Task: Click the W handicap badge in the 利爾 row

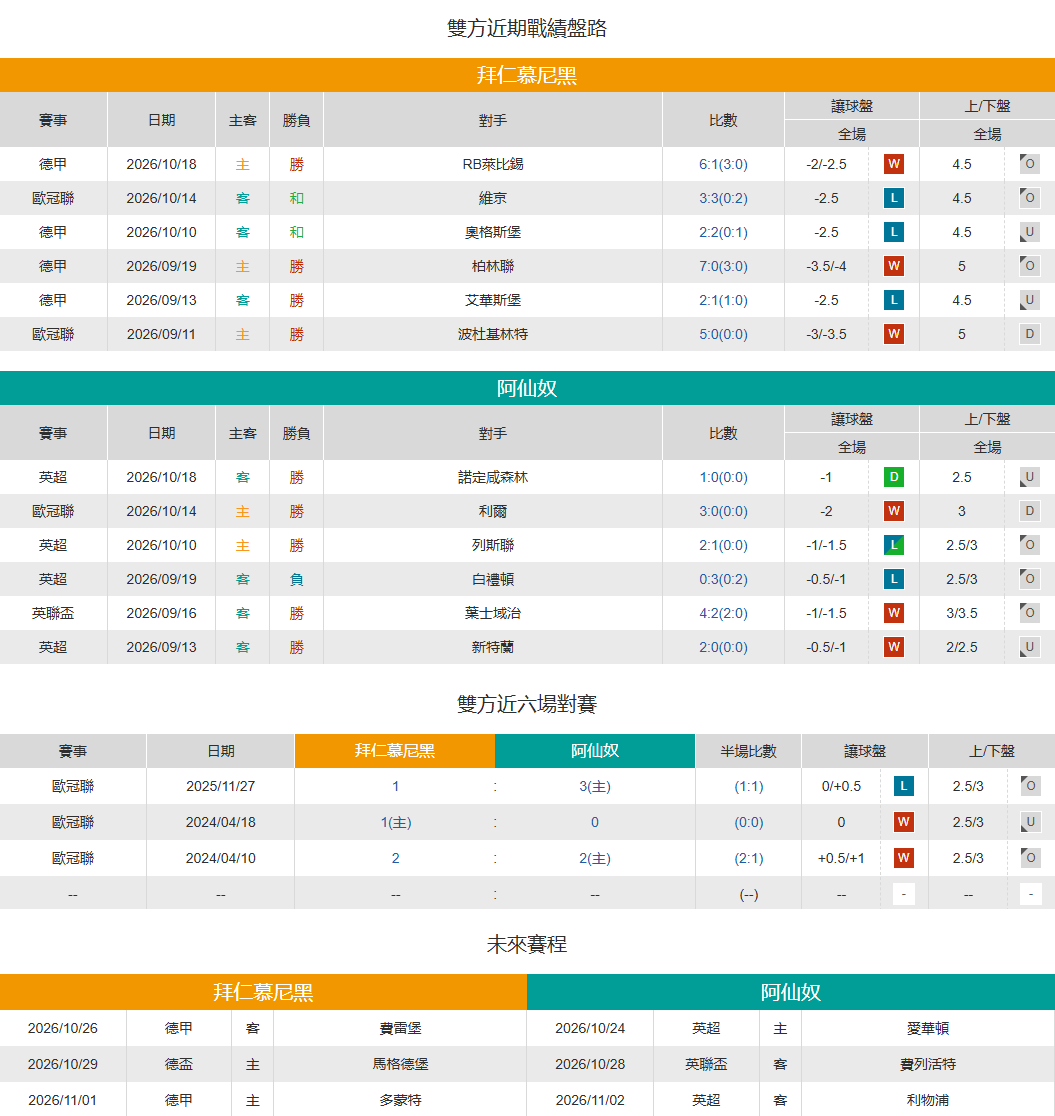Action: (x=894, y=511)
